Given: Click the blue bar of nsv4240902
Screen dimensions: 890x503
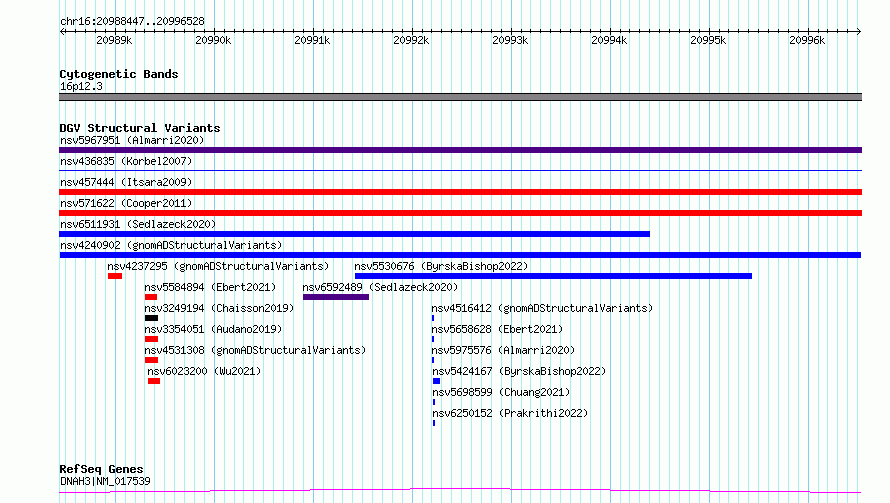Looking at the screenshot, I should 460,255.
